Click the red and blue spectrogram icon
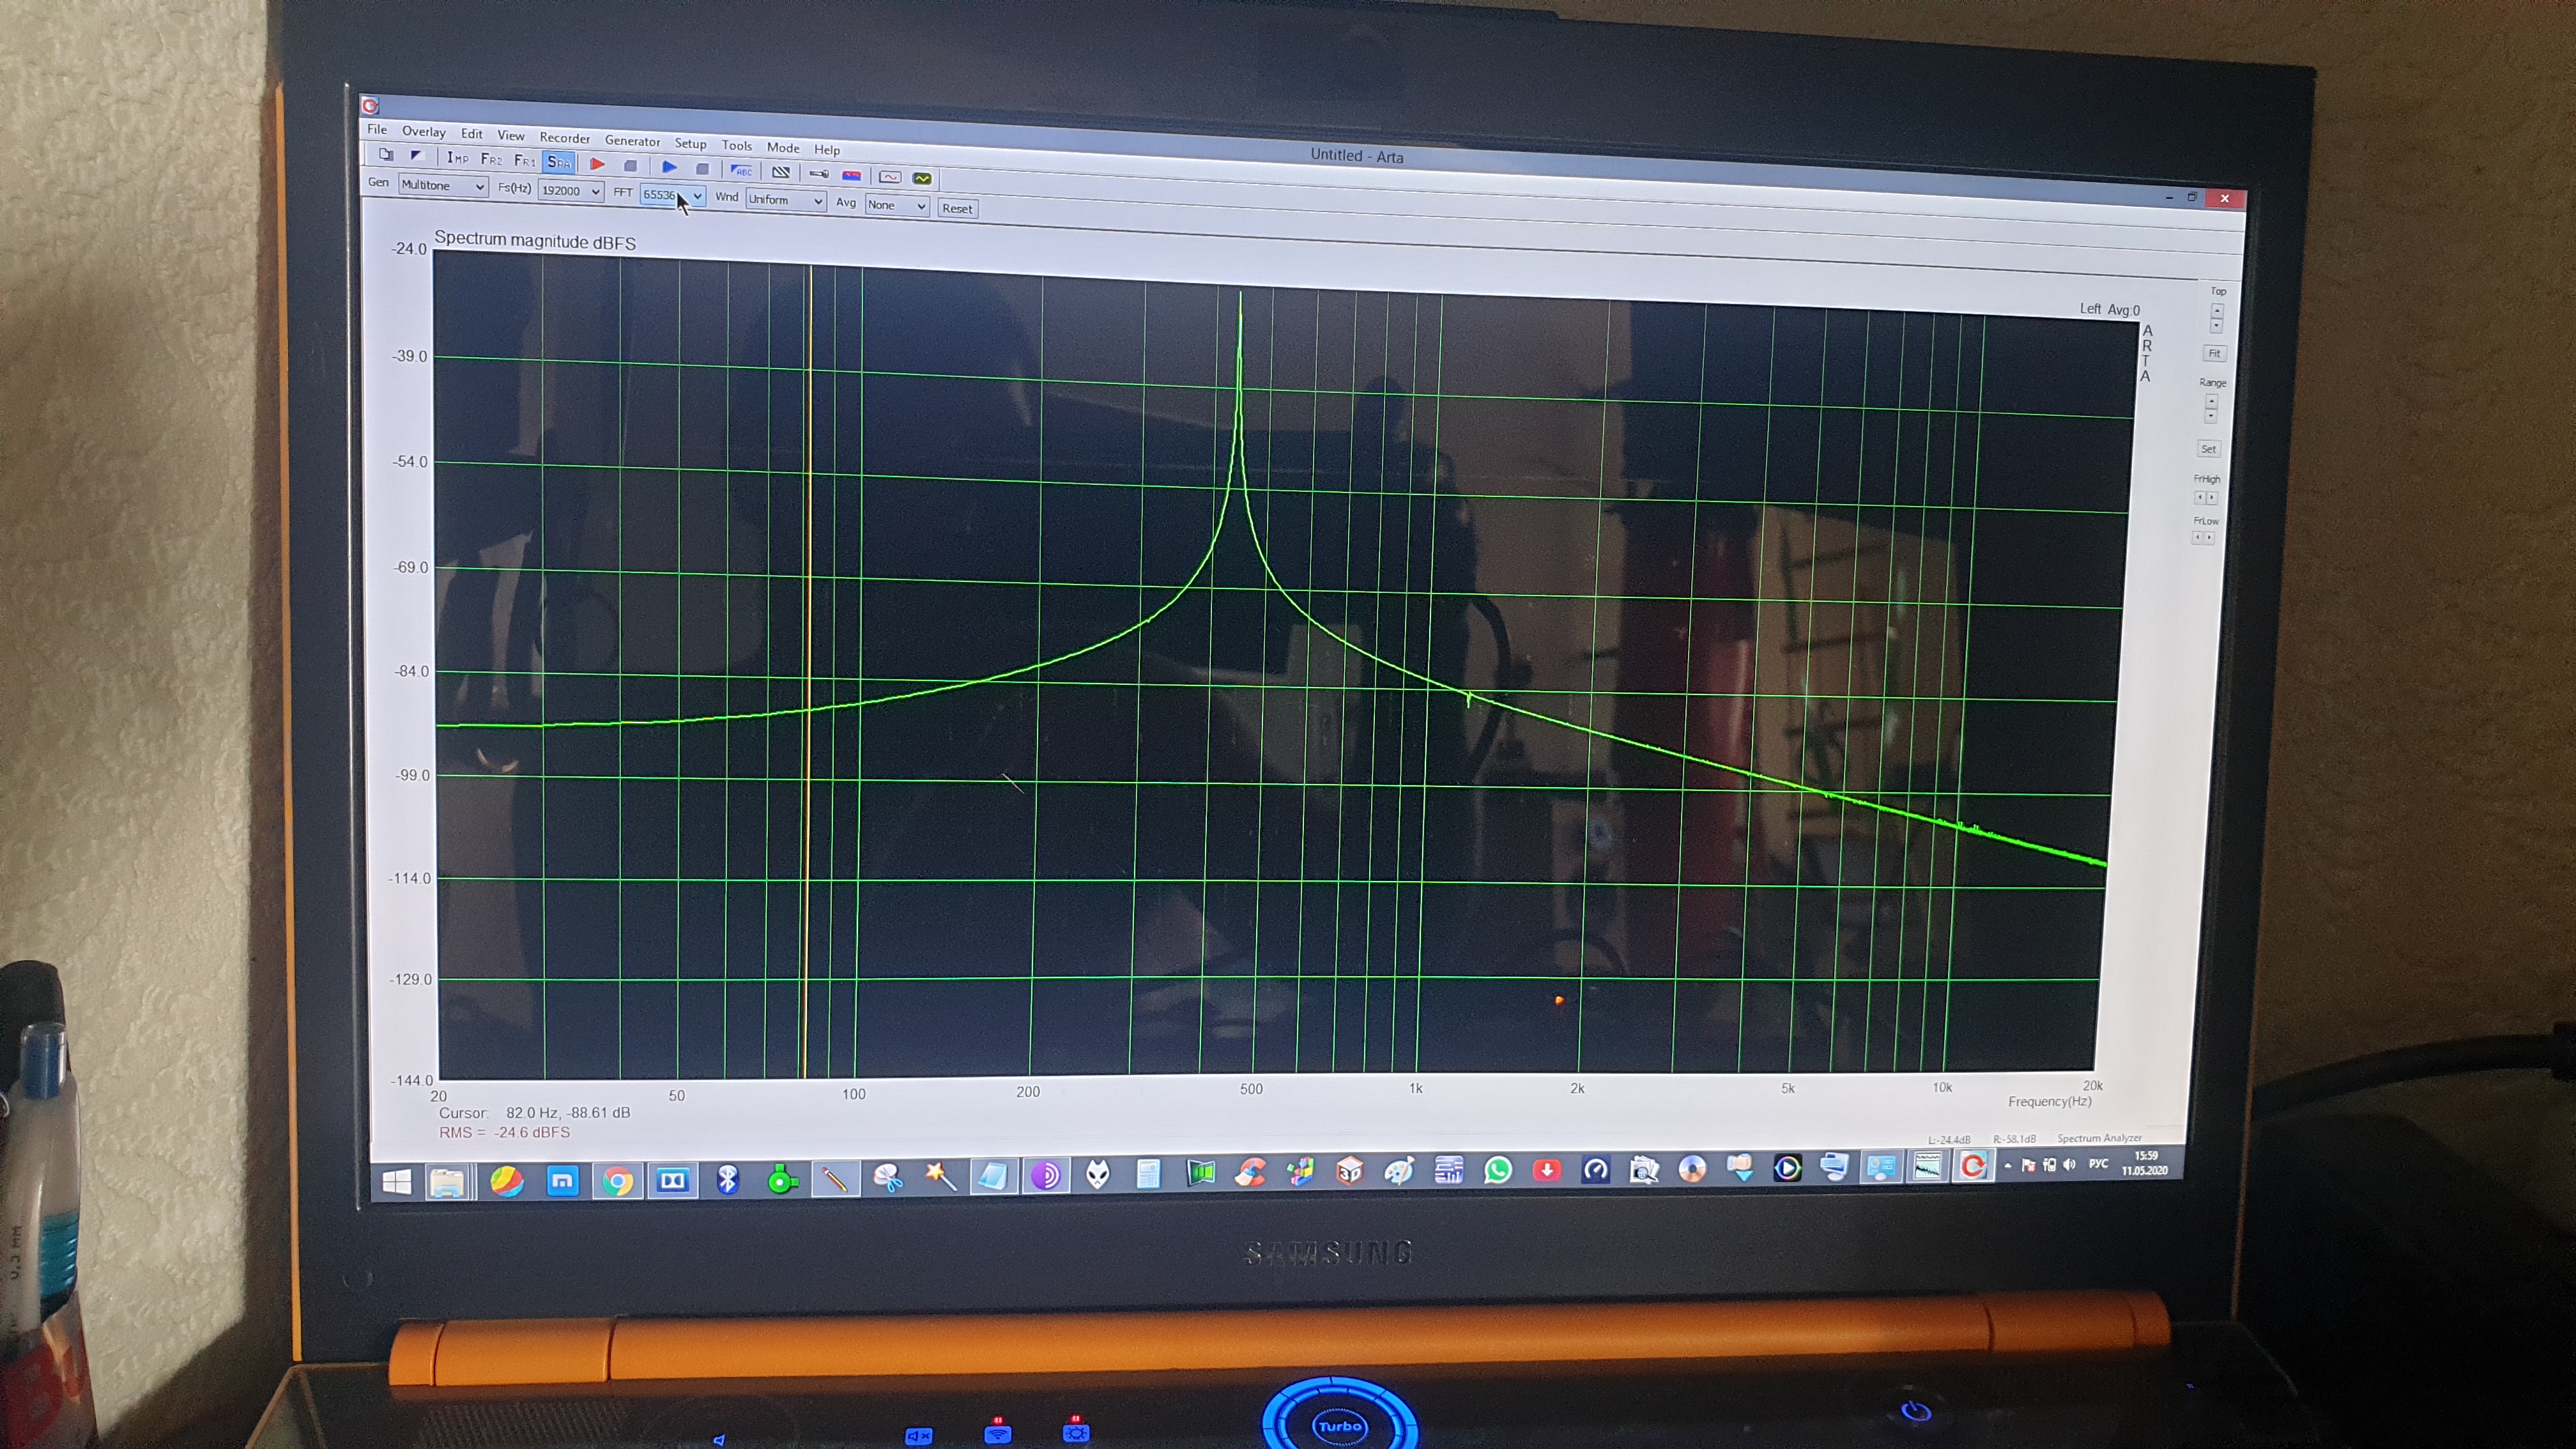The height and width of the screenshot is (1449, 2576). pyautogui.click(x=851, y=176)
